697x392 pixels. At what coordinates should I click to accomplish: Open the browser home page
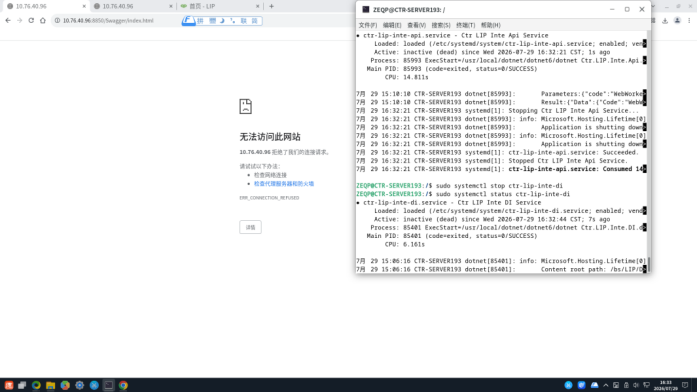coord(43,20)
